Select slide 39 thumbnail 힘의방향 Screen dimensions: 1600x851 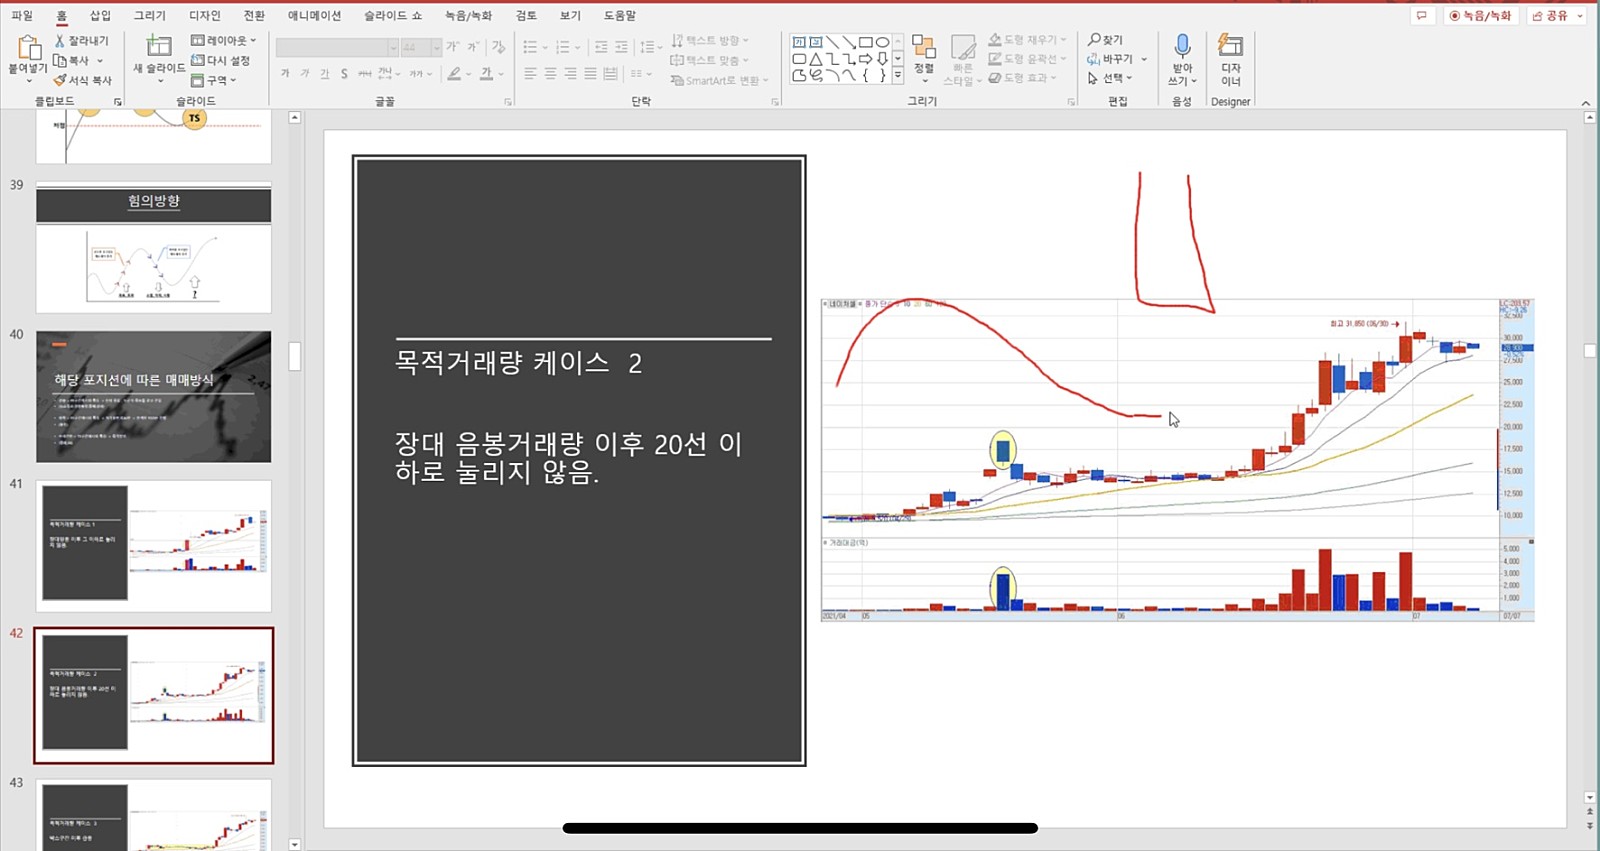pyautogui.click(x=154, y=248)
